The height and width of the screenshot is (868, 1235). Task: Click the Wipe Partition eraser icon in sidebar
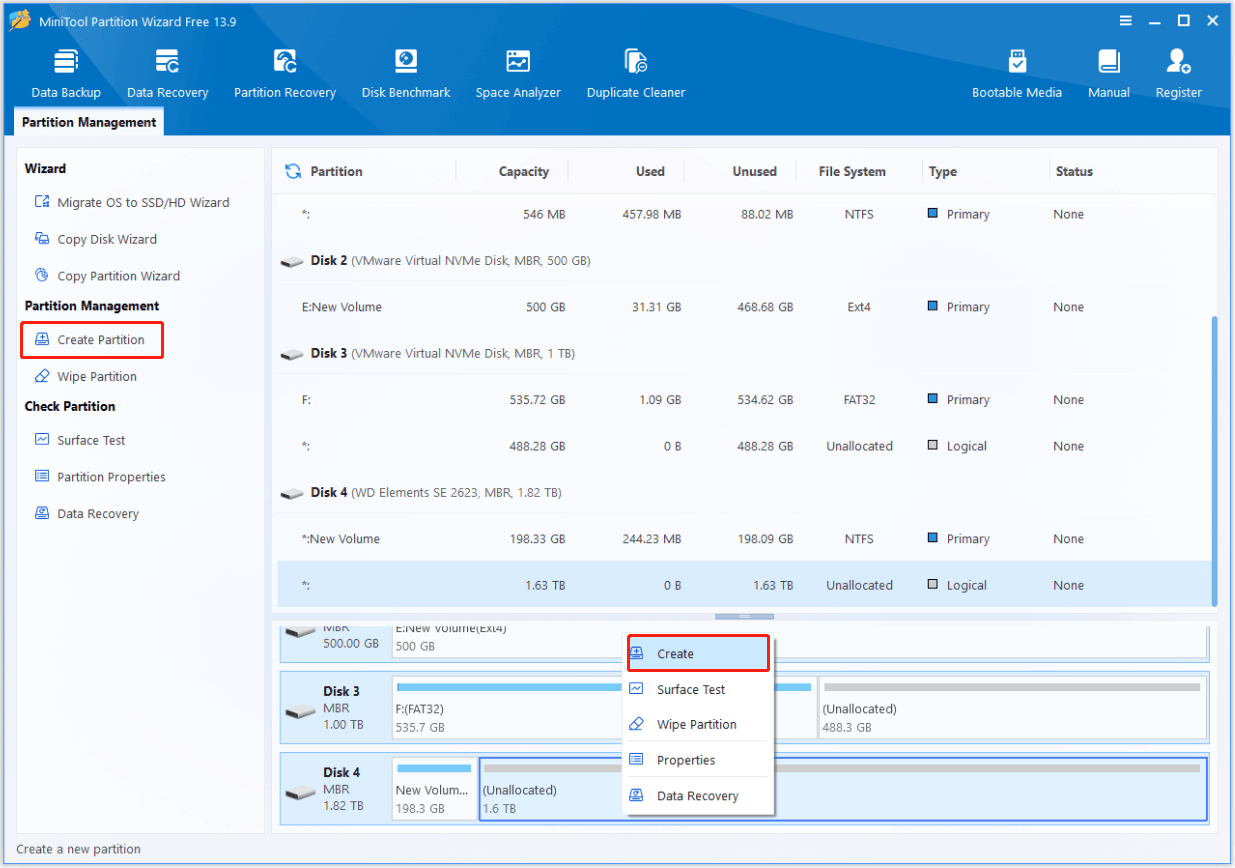point(42,377)
